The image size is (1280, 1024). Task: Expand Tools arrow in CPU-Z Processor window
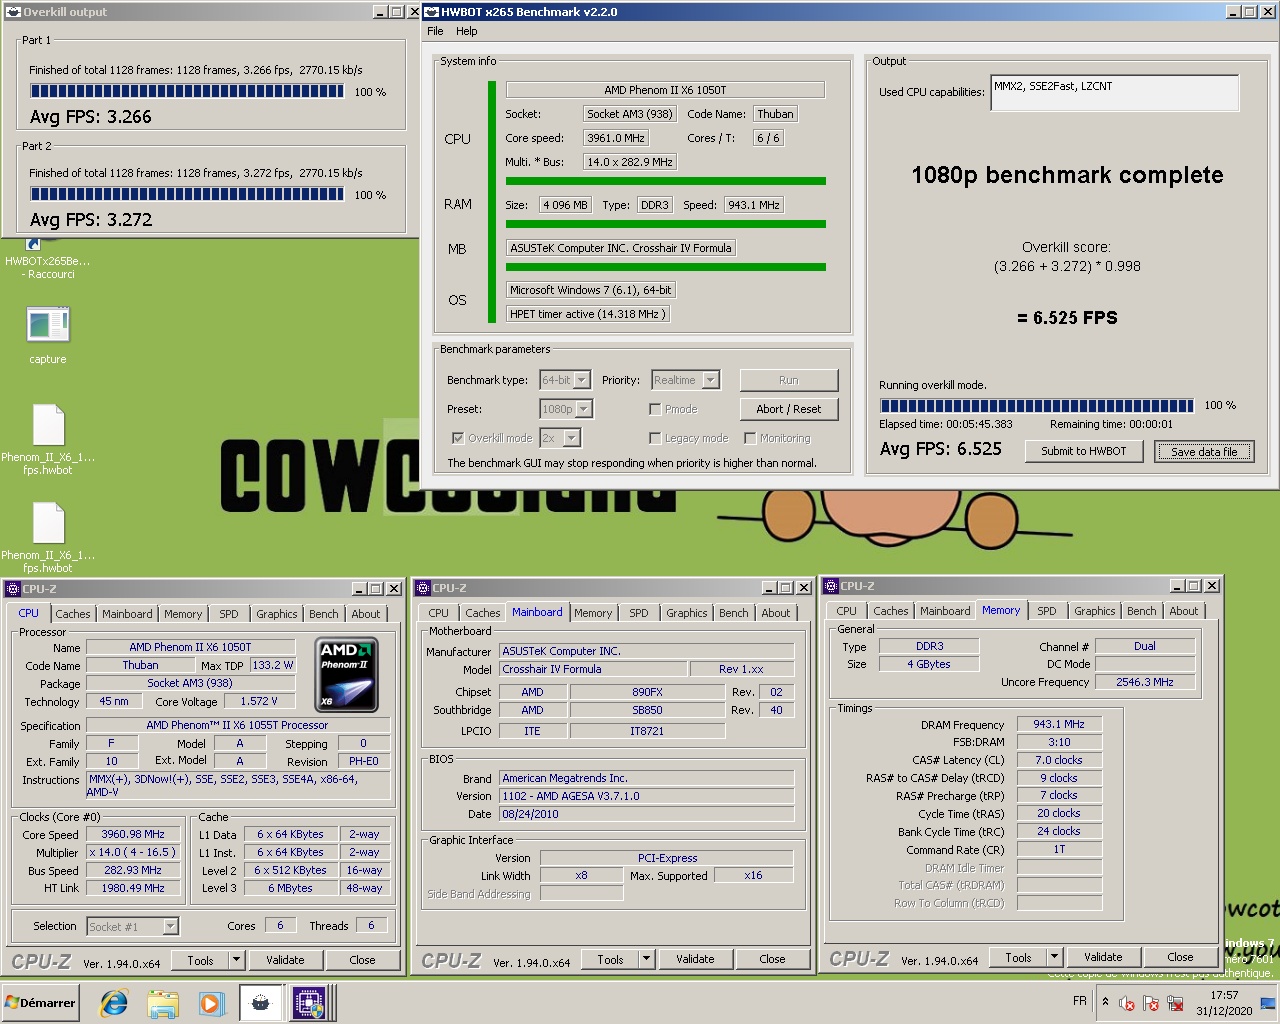(x=237, y=961)
